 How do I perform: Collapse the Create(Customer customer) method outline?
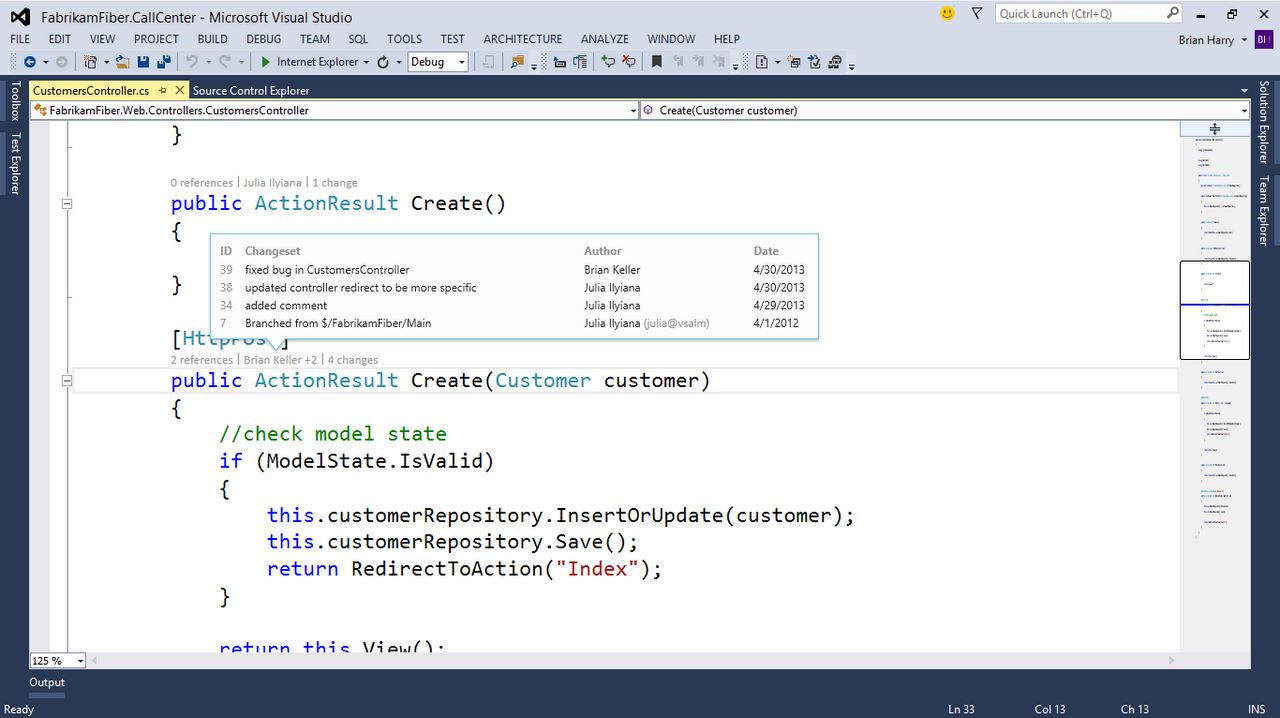67,381
